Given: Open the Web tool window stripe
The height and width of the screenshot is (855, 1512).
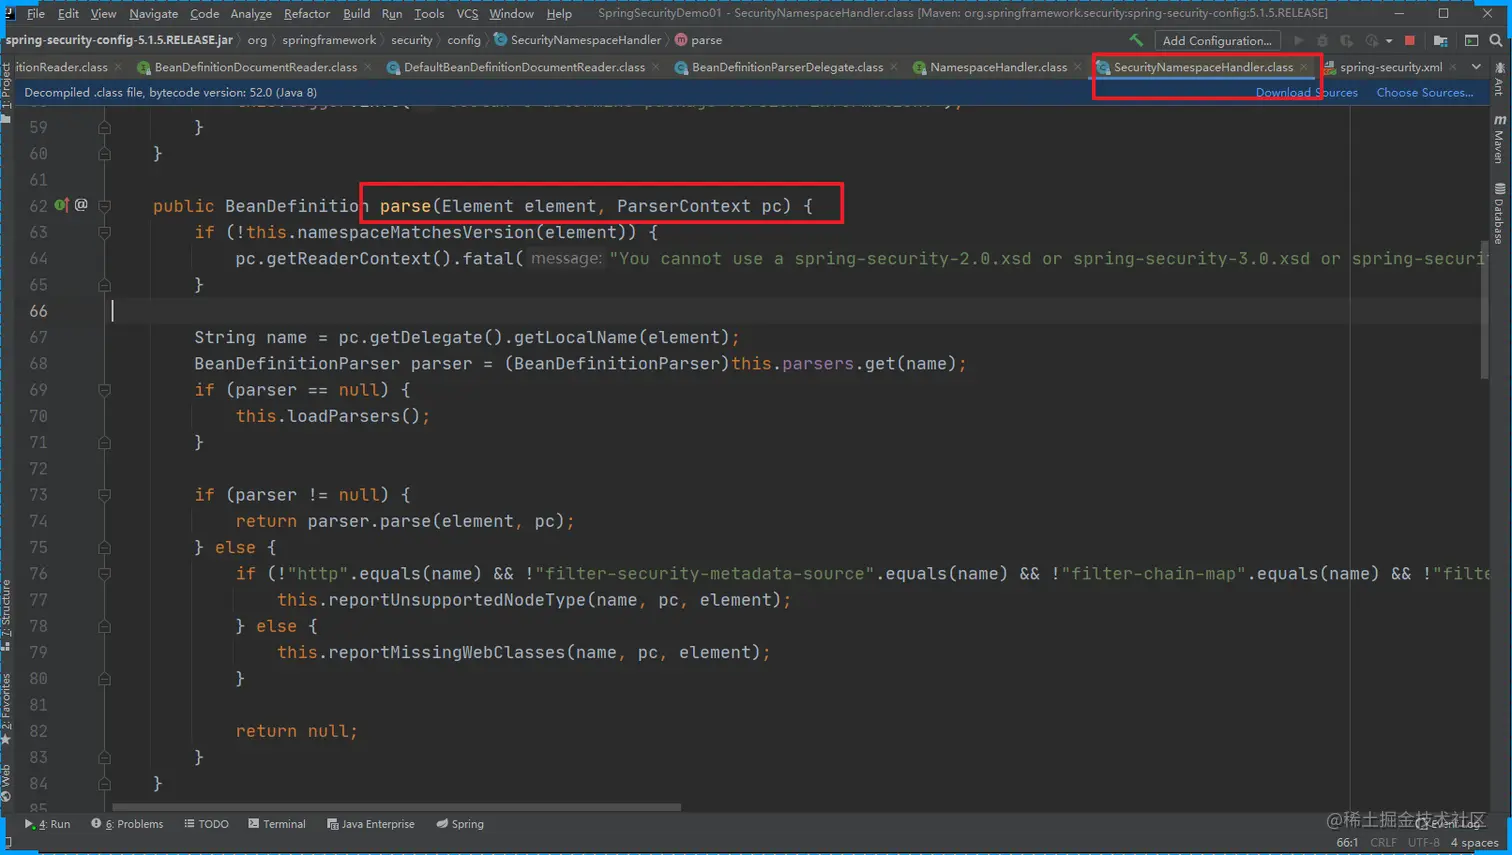Looking at the screenshot, I should (x=6, y=784).
